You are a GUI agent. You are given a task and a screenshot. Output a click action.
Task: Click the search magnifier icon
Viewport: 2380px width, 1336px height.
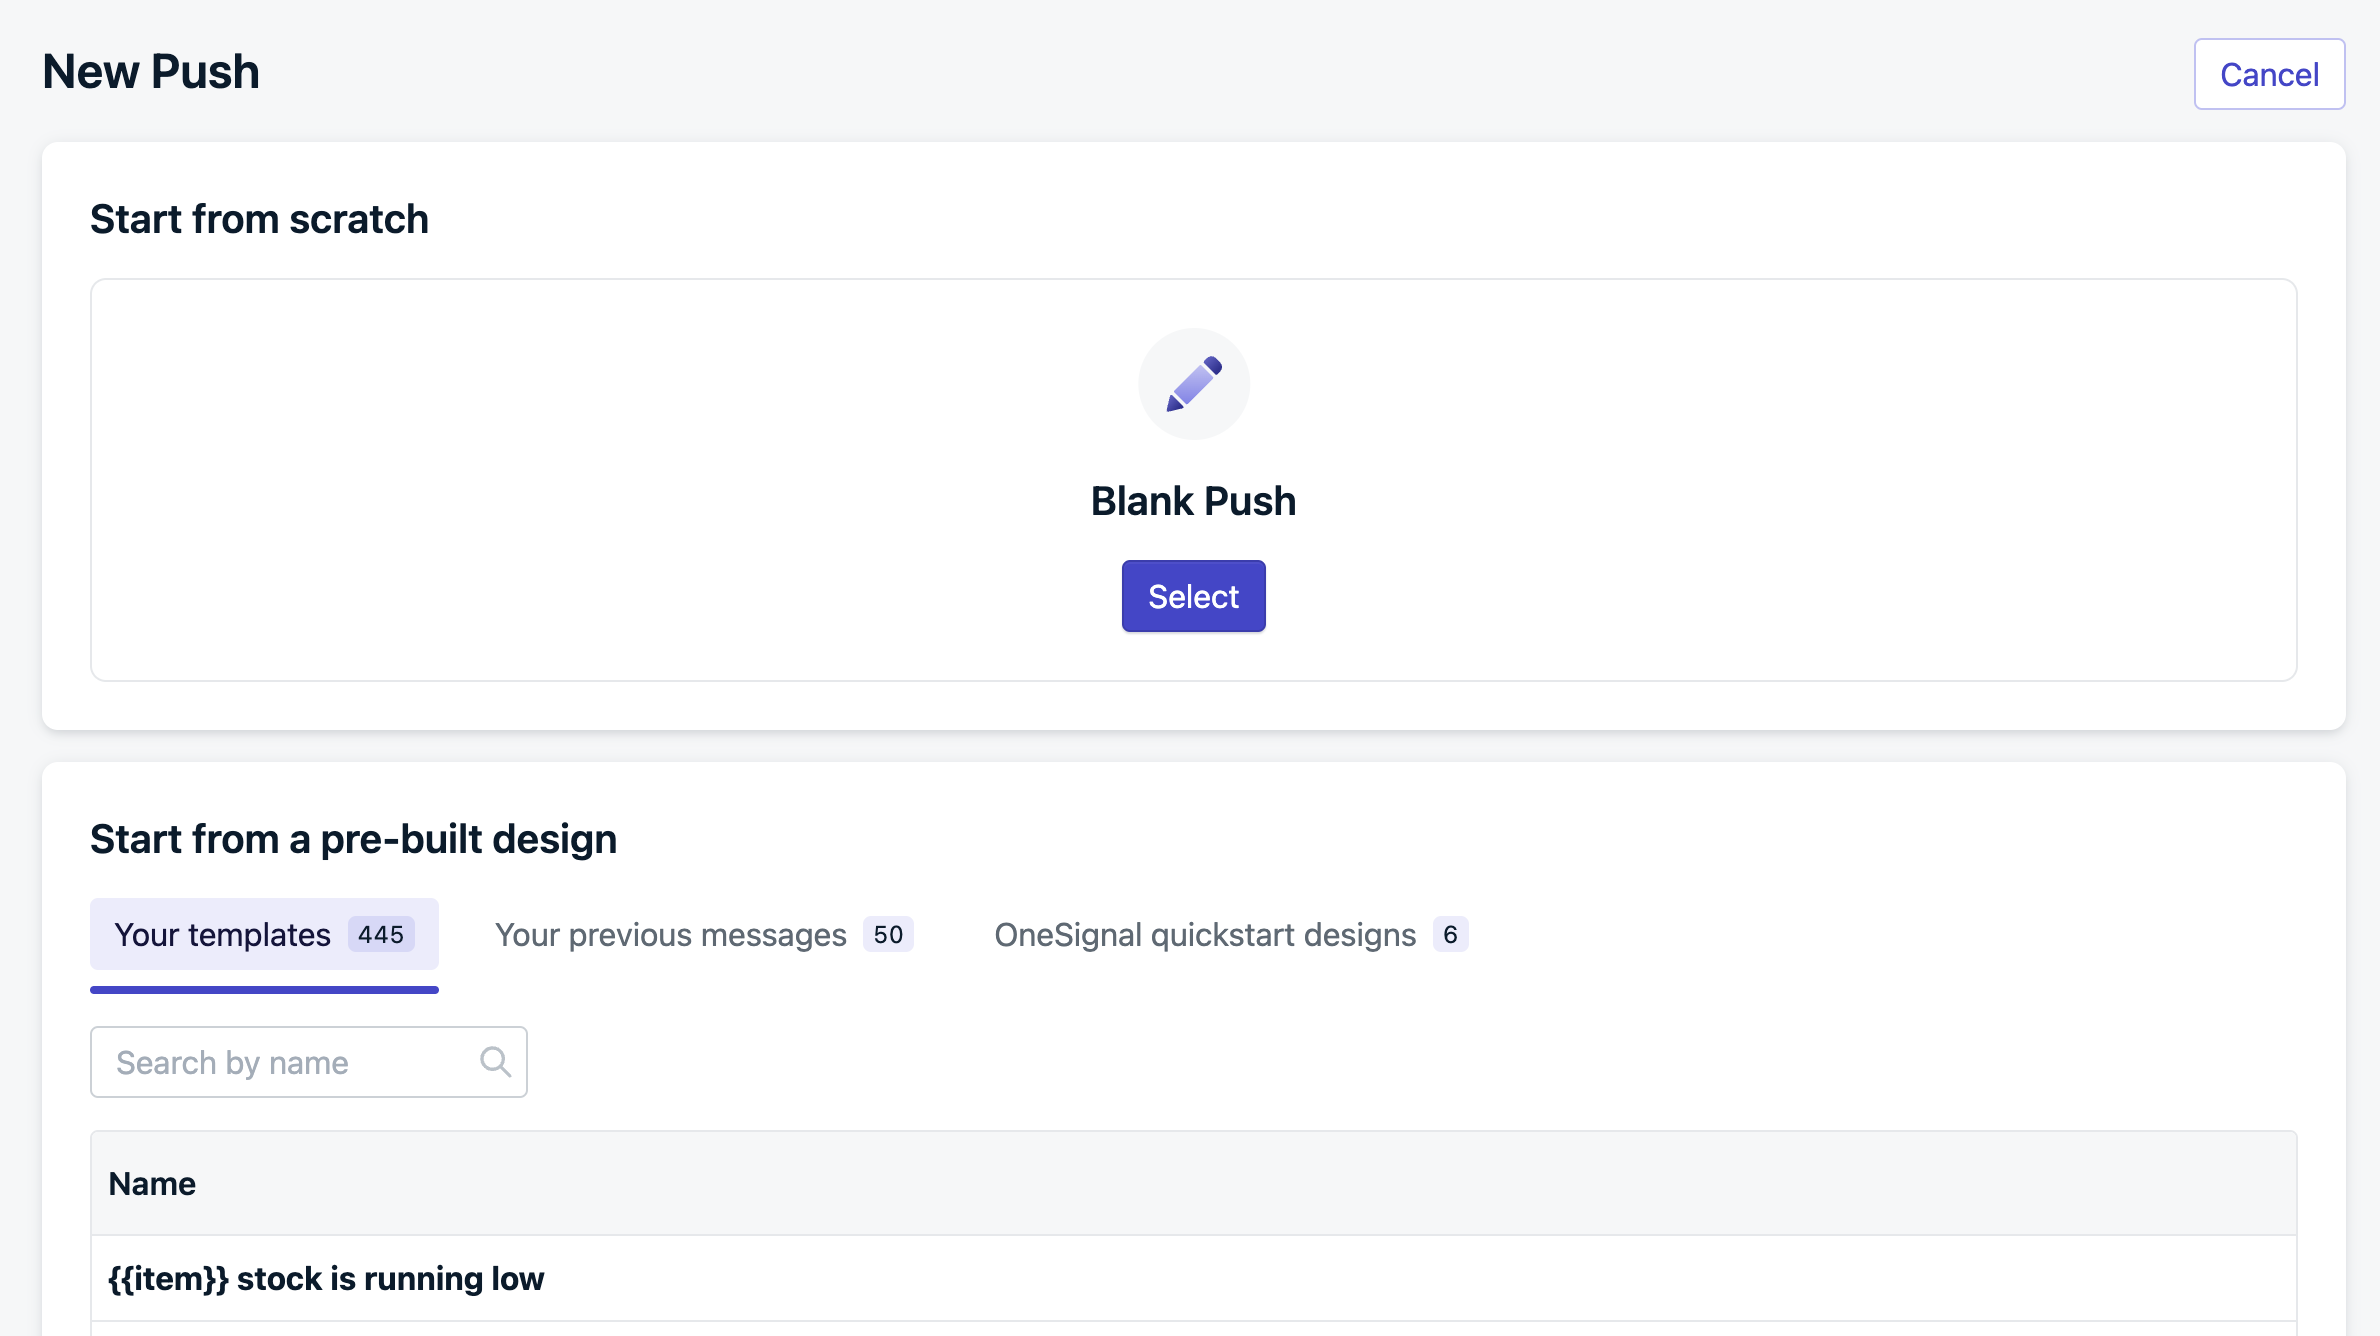coord(495,1062)
